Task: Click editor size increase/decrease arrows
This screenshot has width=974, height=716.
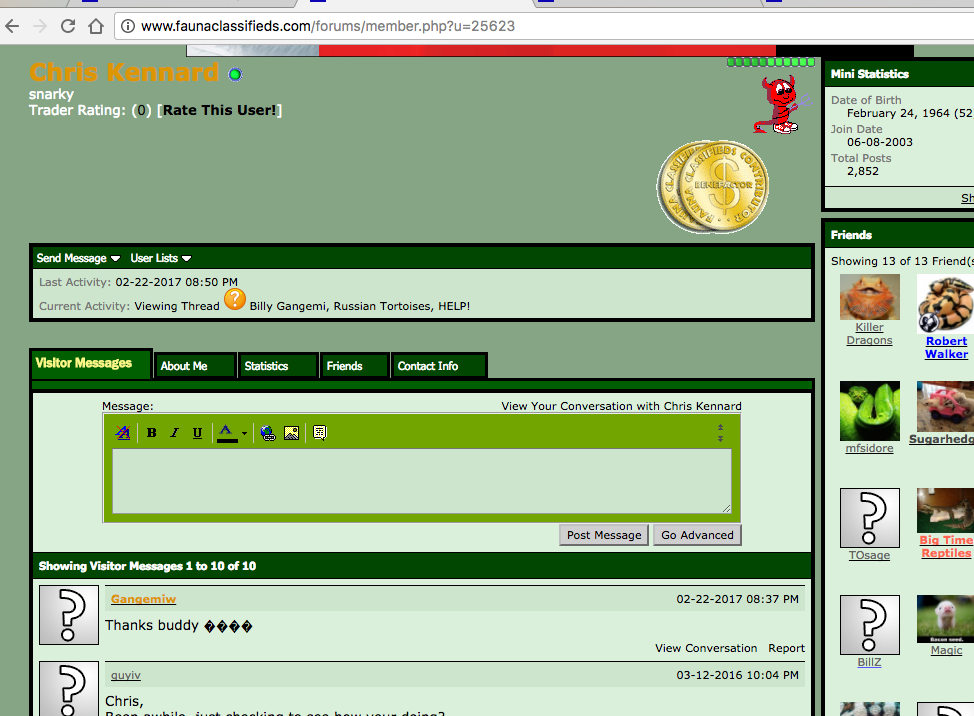Action: (721, 433)
